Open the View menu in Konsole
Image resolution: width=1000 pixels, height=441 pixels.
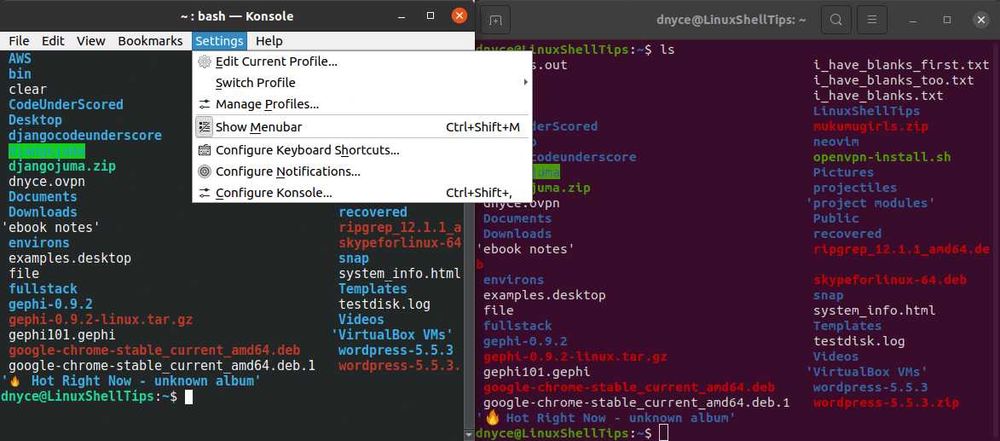(91, 41)
